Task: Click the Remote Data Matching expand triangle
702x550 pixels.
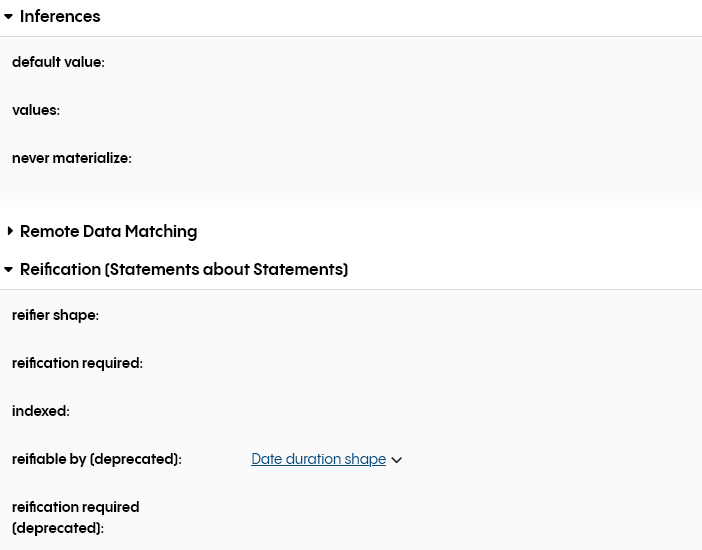Action: pos(10,231)
